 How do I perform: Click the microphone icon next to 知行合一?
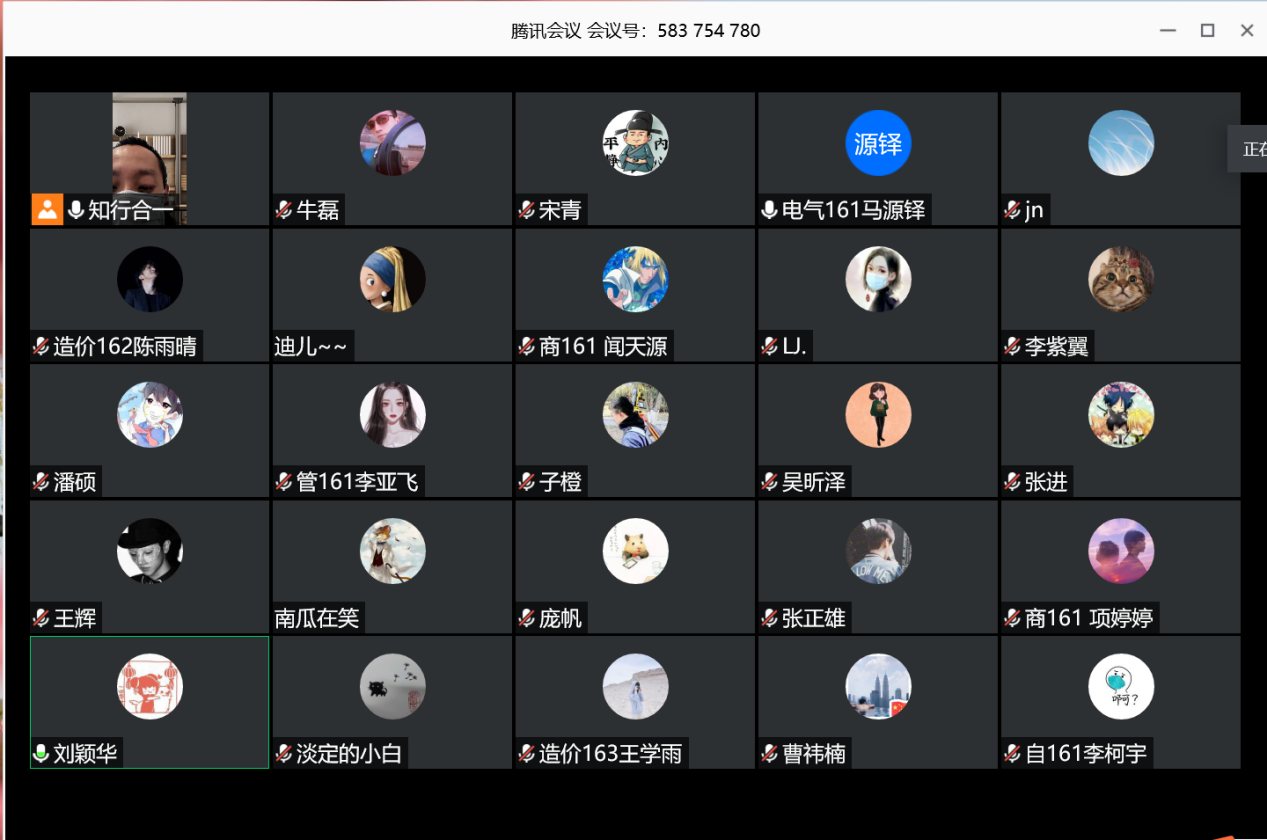tap(75, 210)
